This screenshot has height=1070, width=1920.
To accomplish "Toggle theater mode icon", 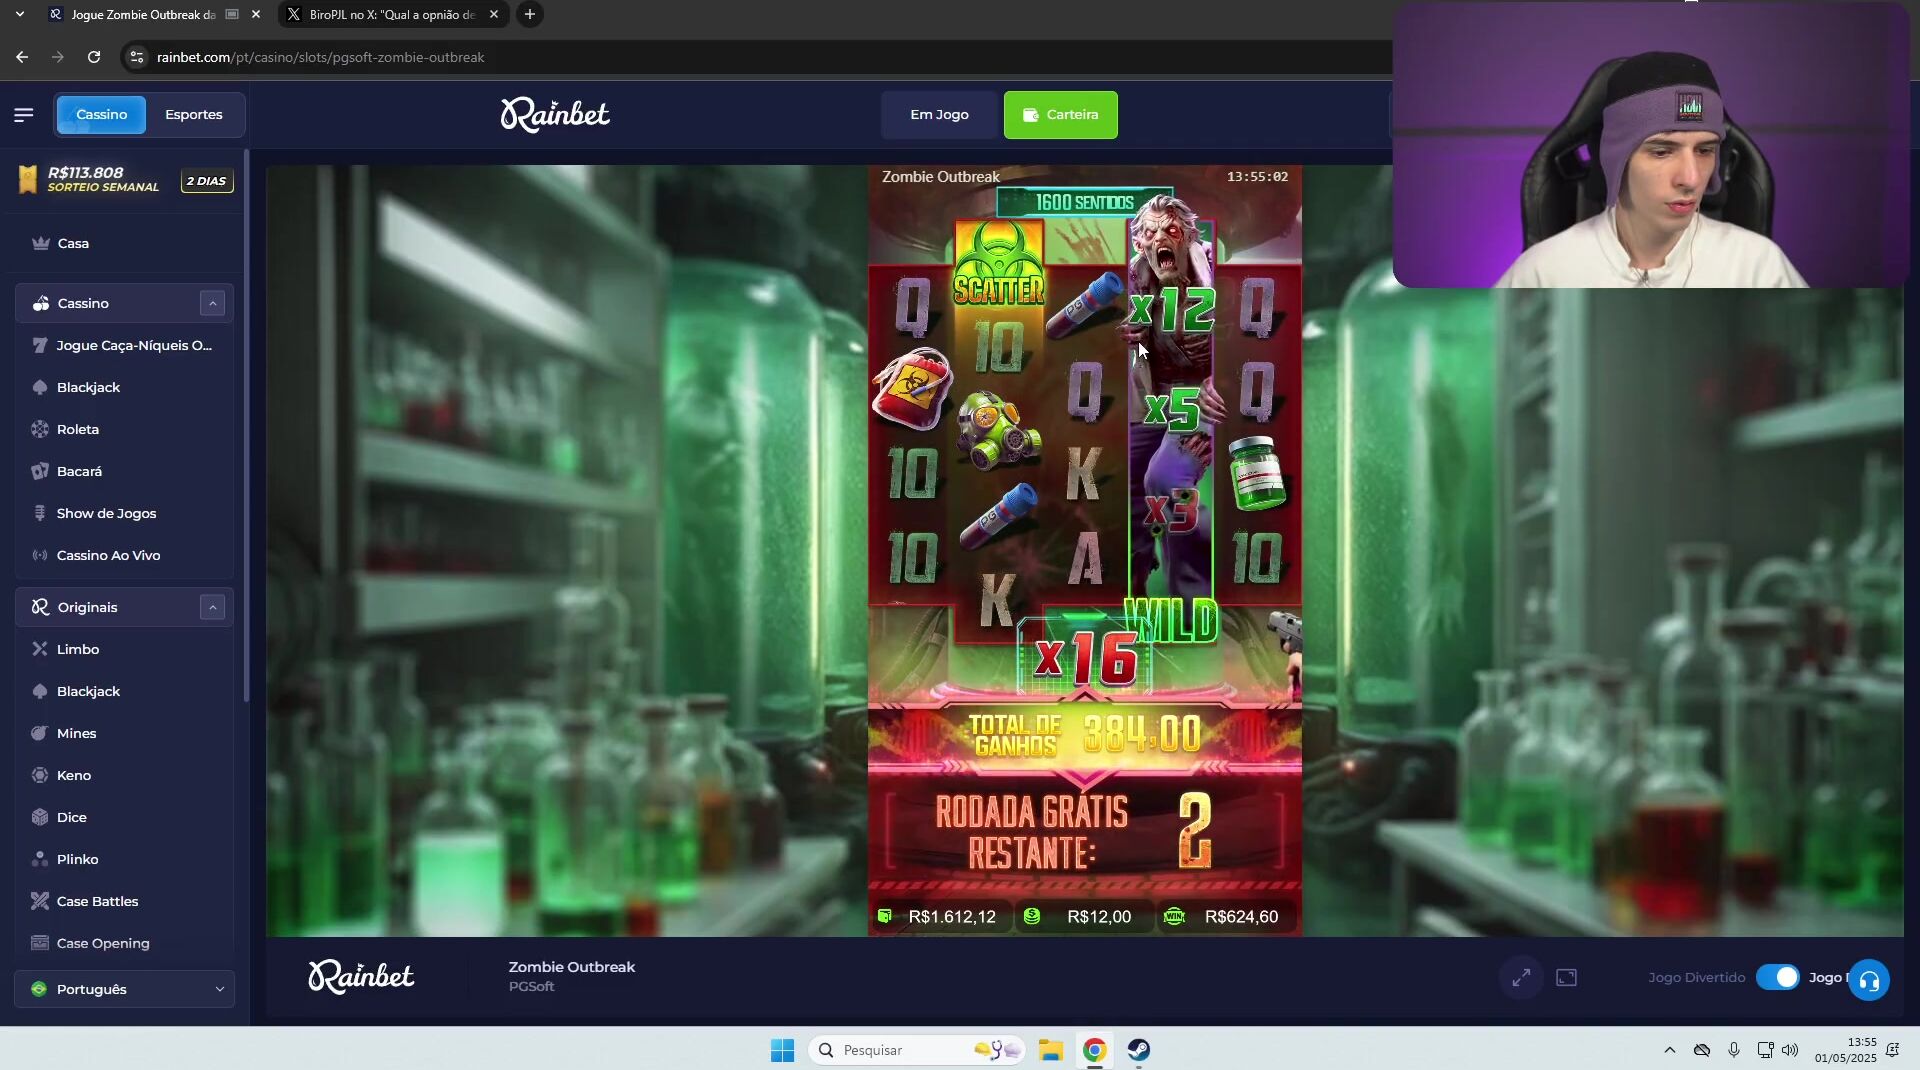I will click(1566, 978).
